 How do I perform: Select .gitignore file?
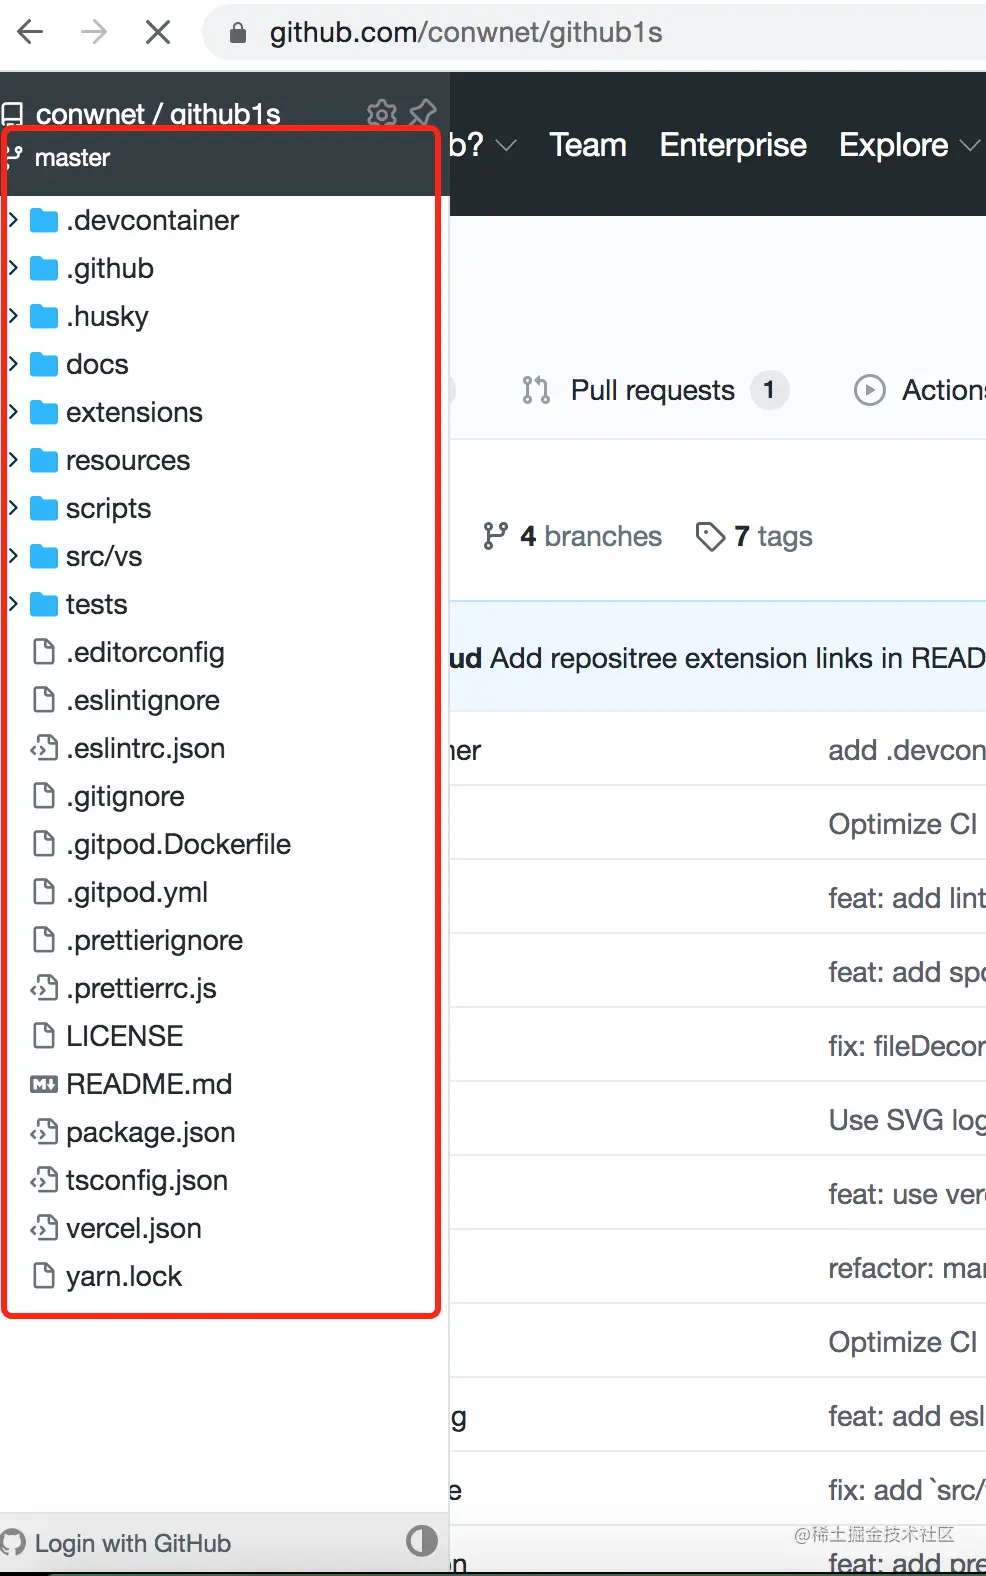click(126, 796)
